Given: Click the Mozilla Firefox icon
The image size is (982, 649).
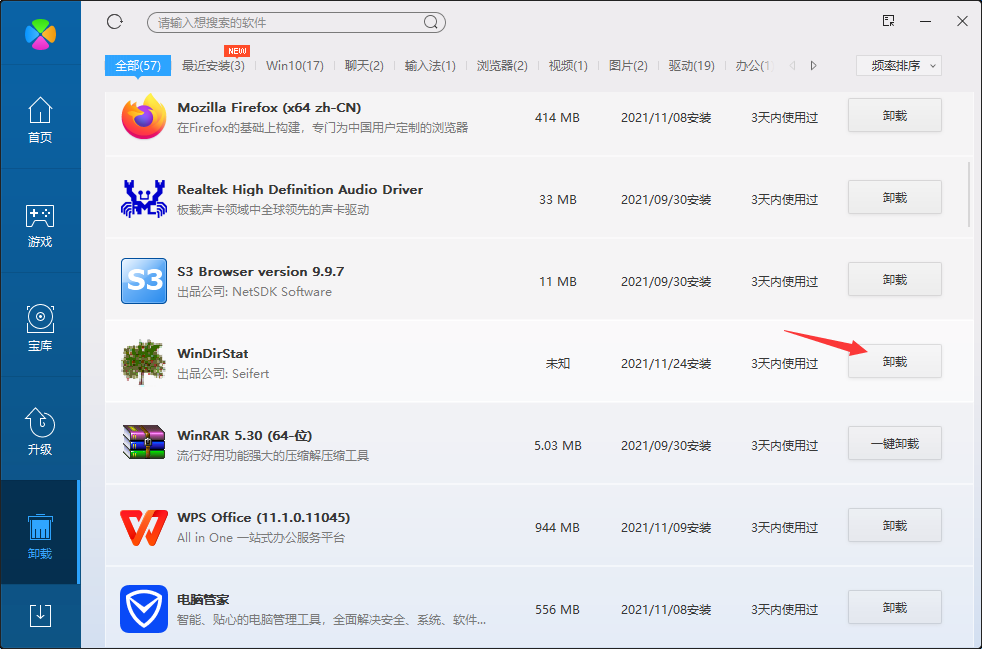Looking at the screenshot, I should (x=144, y=117).
